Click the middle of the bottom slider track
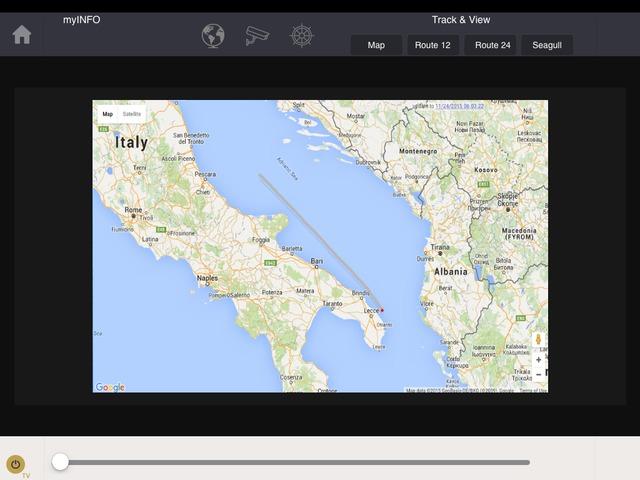 [295, 462]
